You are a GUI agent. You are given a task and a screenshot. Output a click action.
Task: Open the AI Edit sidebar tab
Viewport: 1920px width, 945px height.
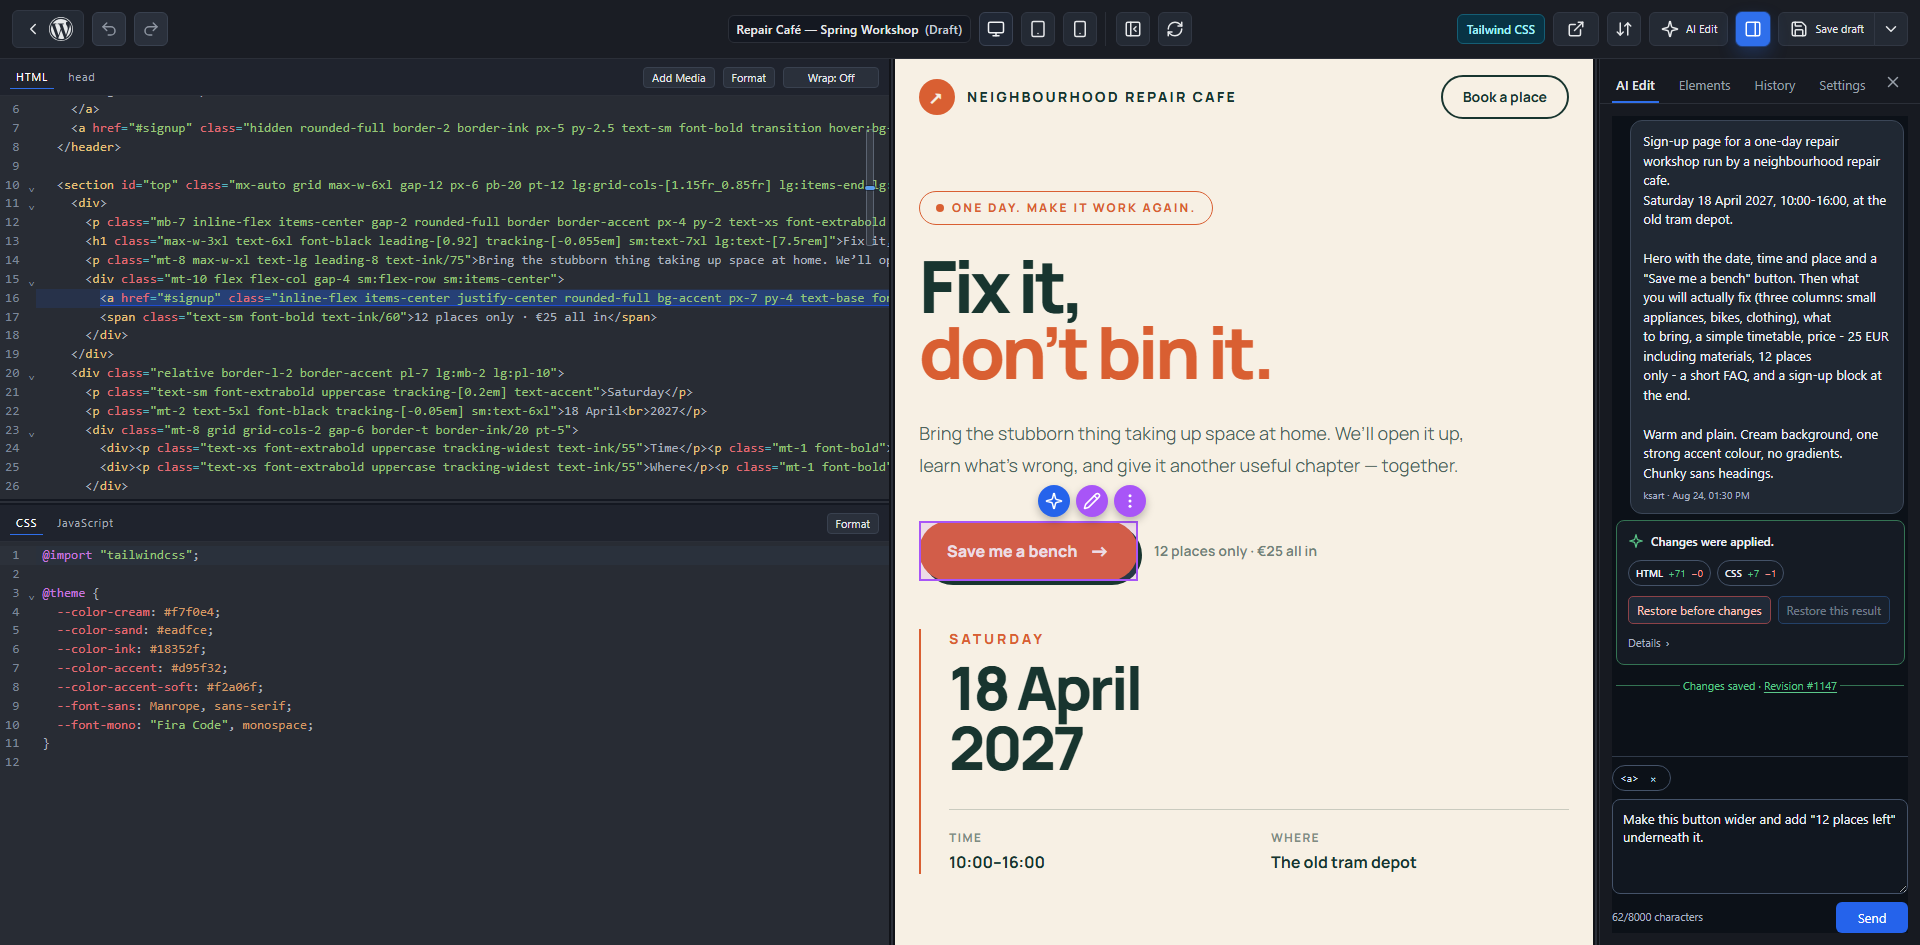click(1635, 86)
